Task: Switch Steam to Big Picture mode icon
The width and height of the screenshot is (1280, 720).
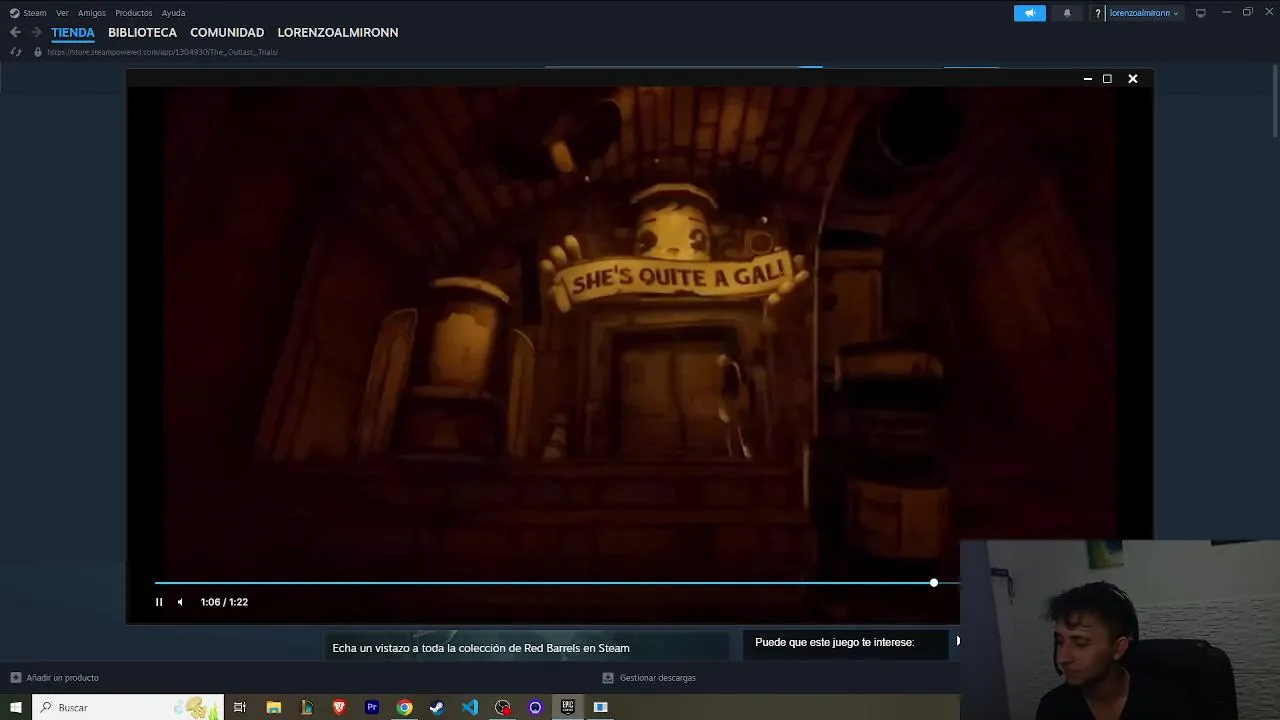Action: point(1201,13)
